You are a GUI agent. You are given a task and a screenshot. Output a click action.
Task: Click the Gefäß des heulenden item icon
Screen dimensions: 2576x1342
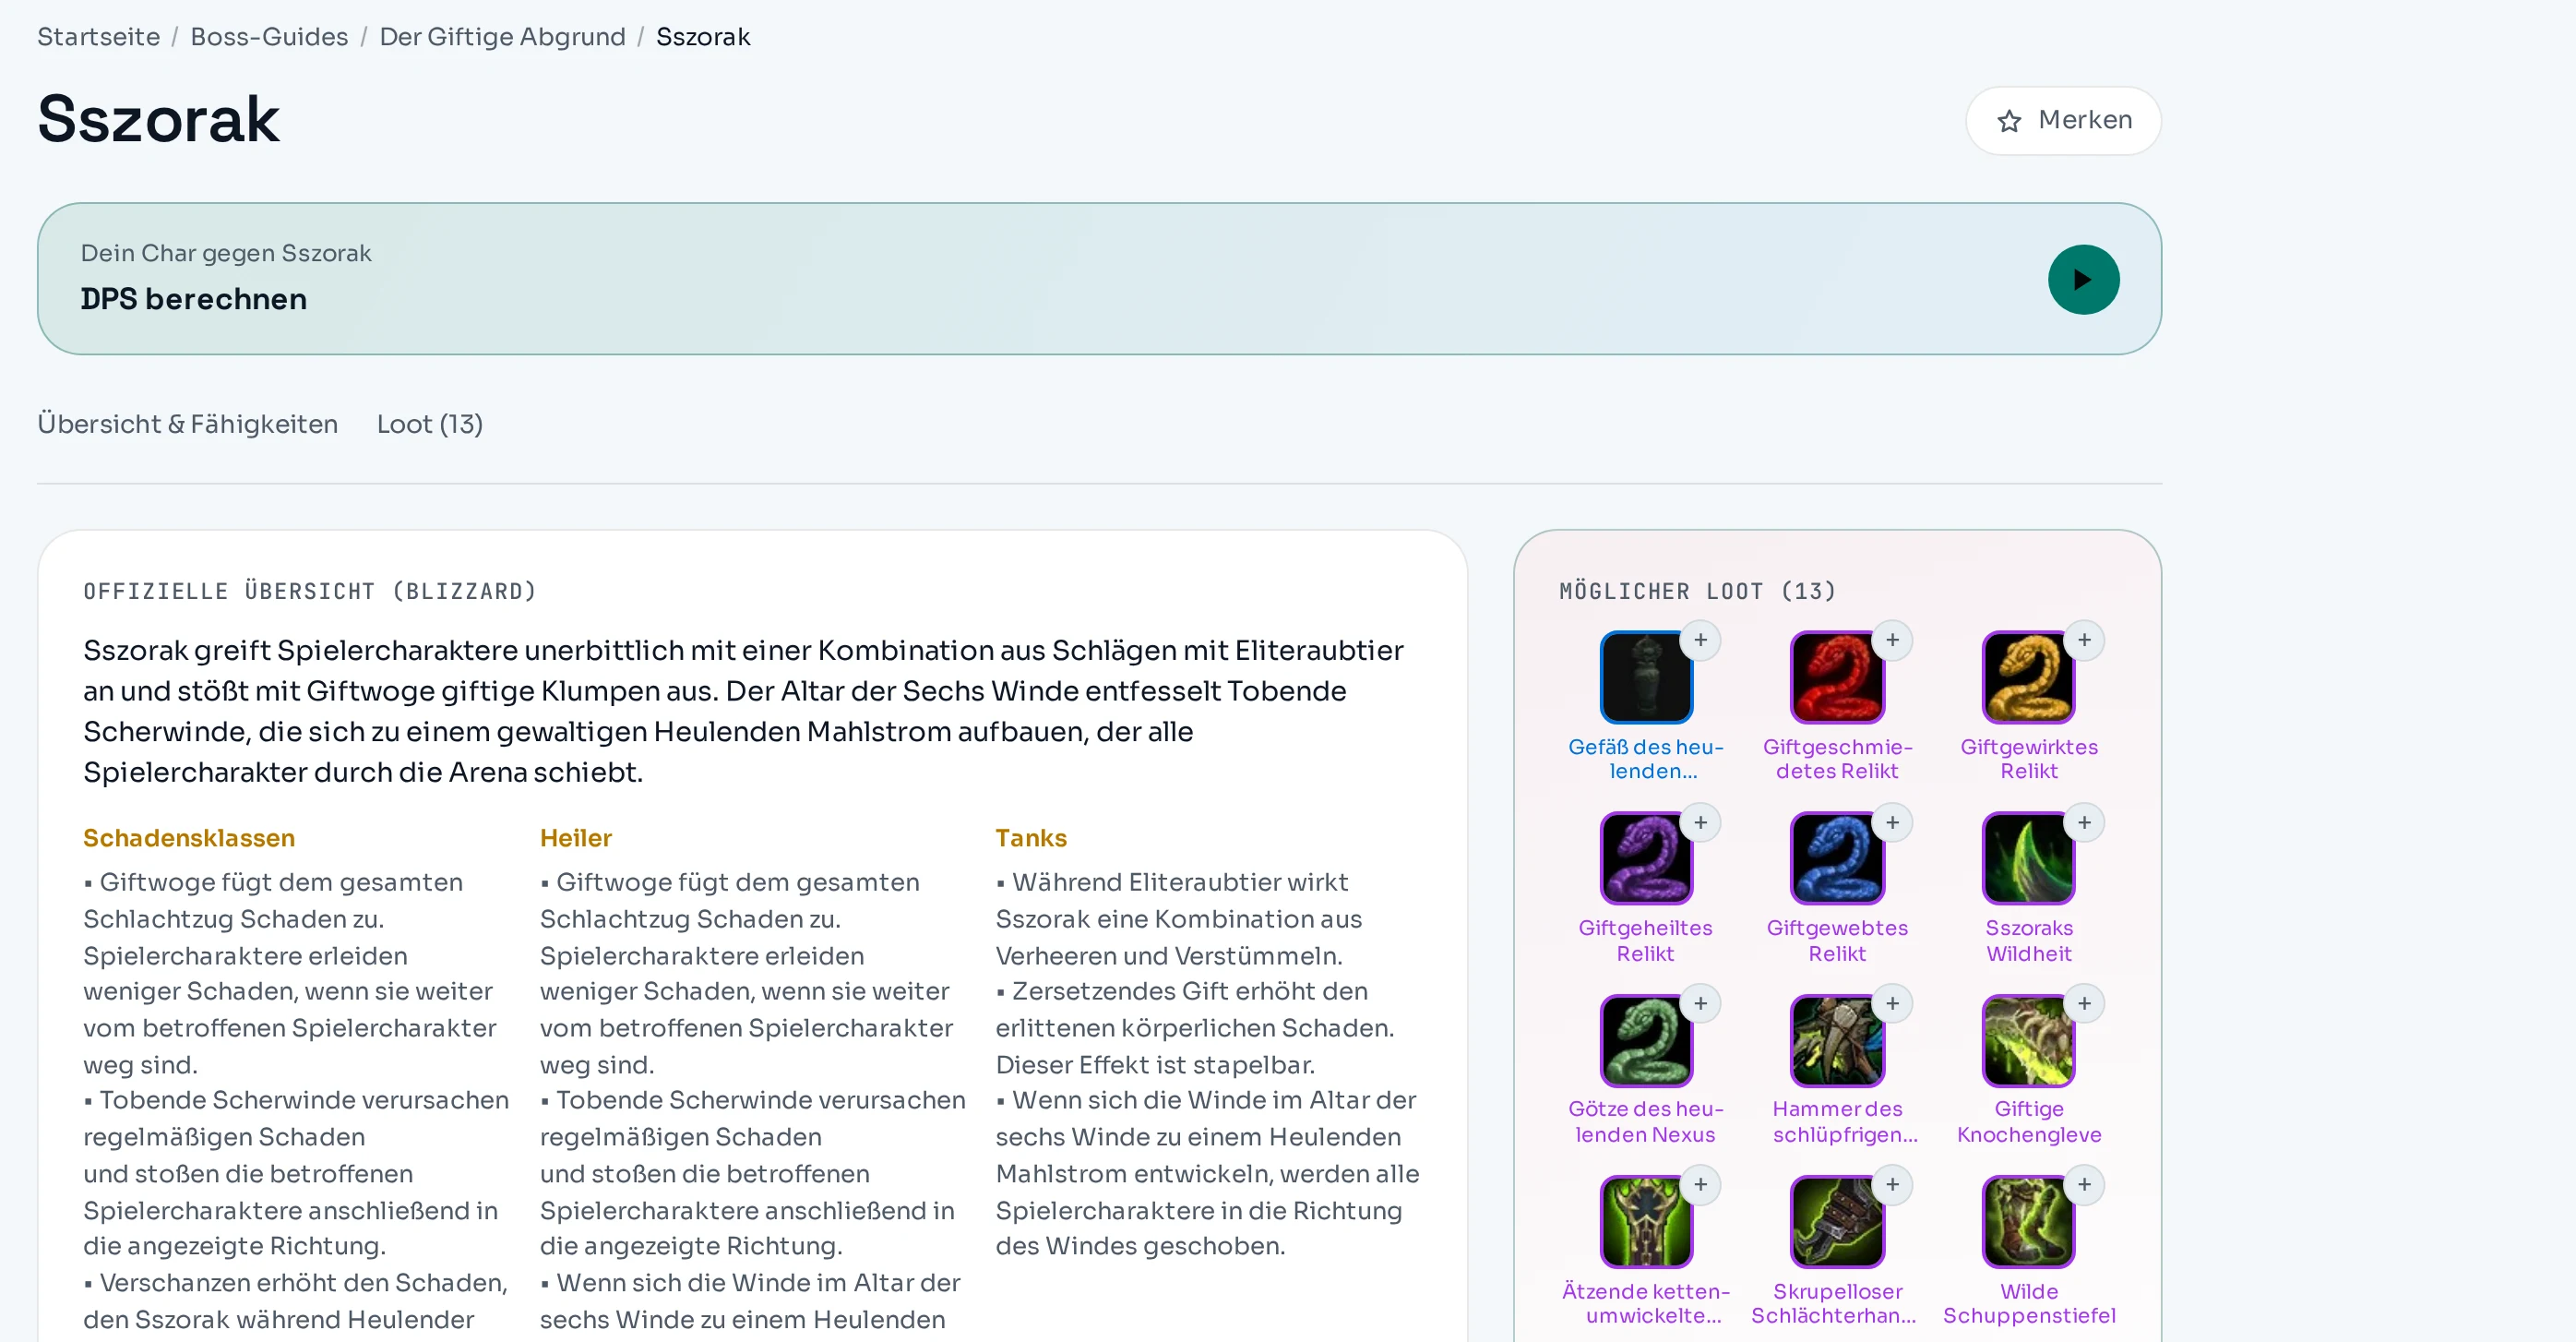[1645, 677]
